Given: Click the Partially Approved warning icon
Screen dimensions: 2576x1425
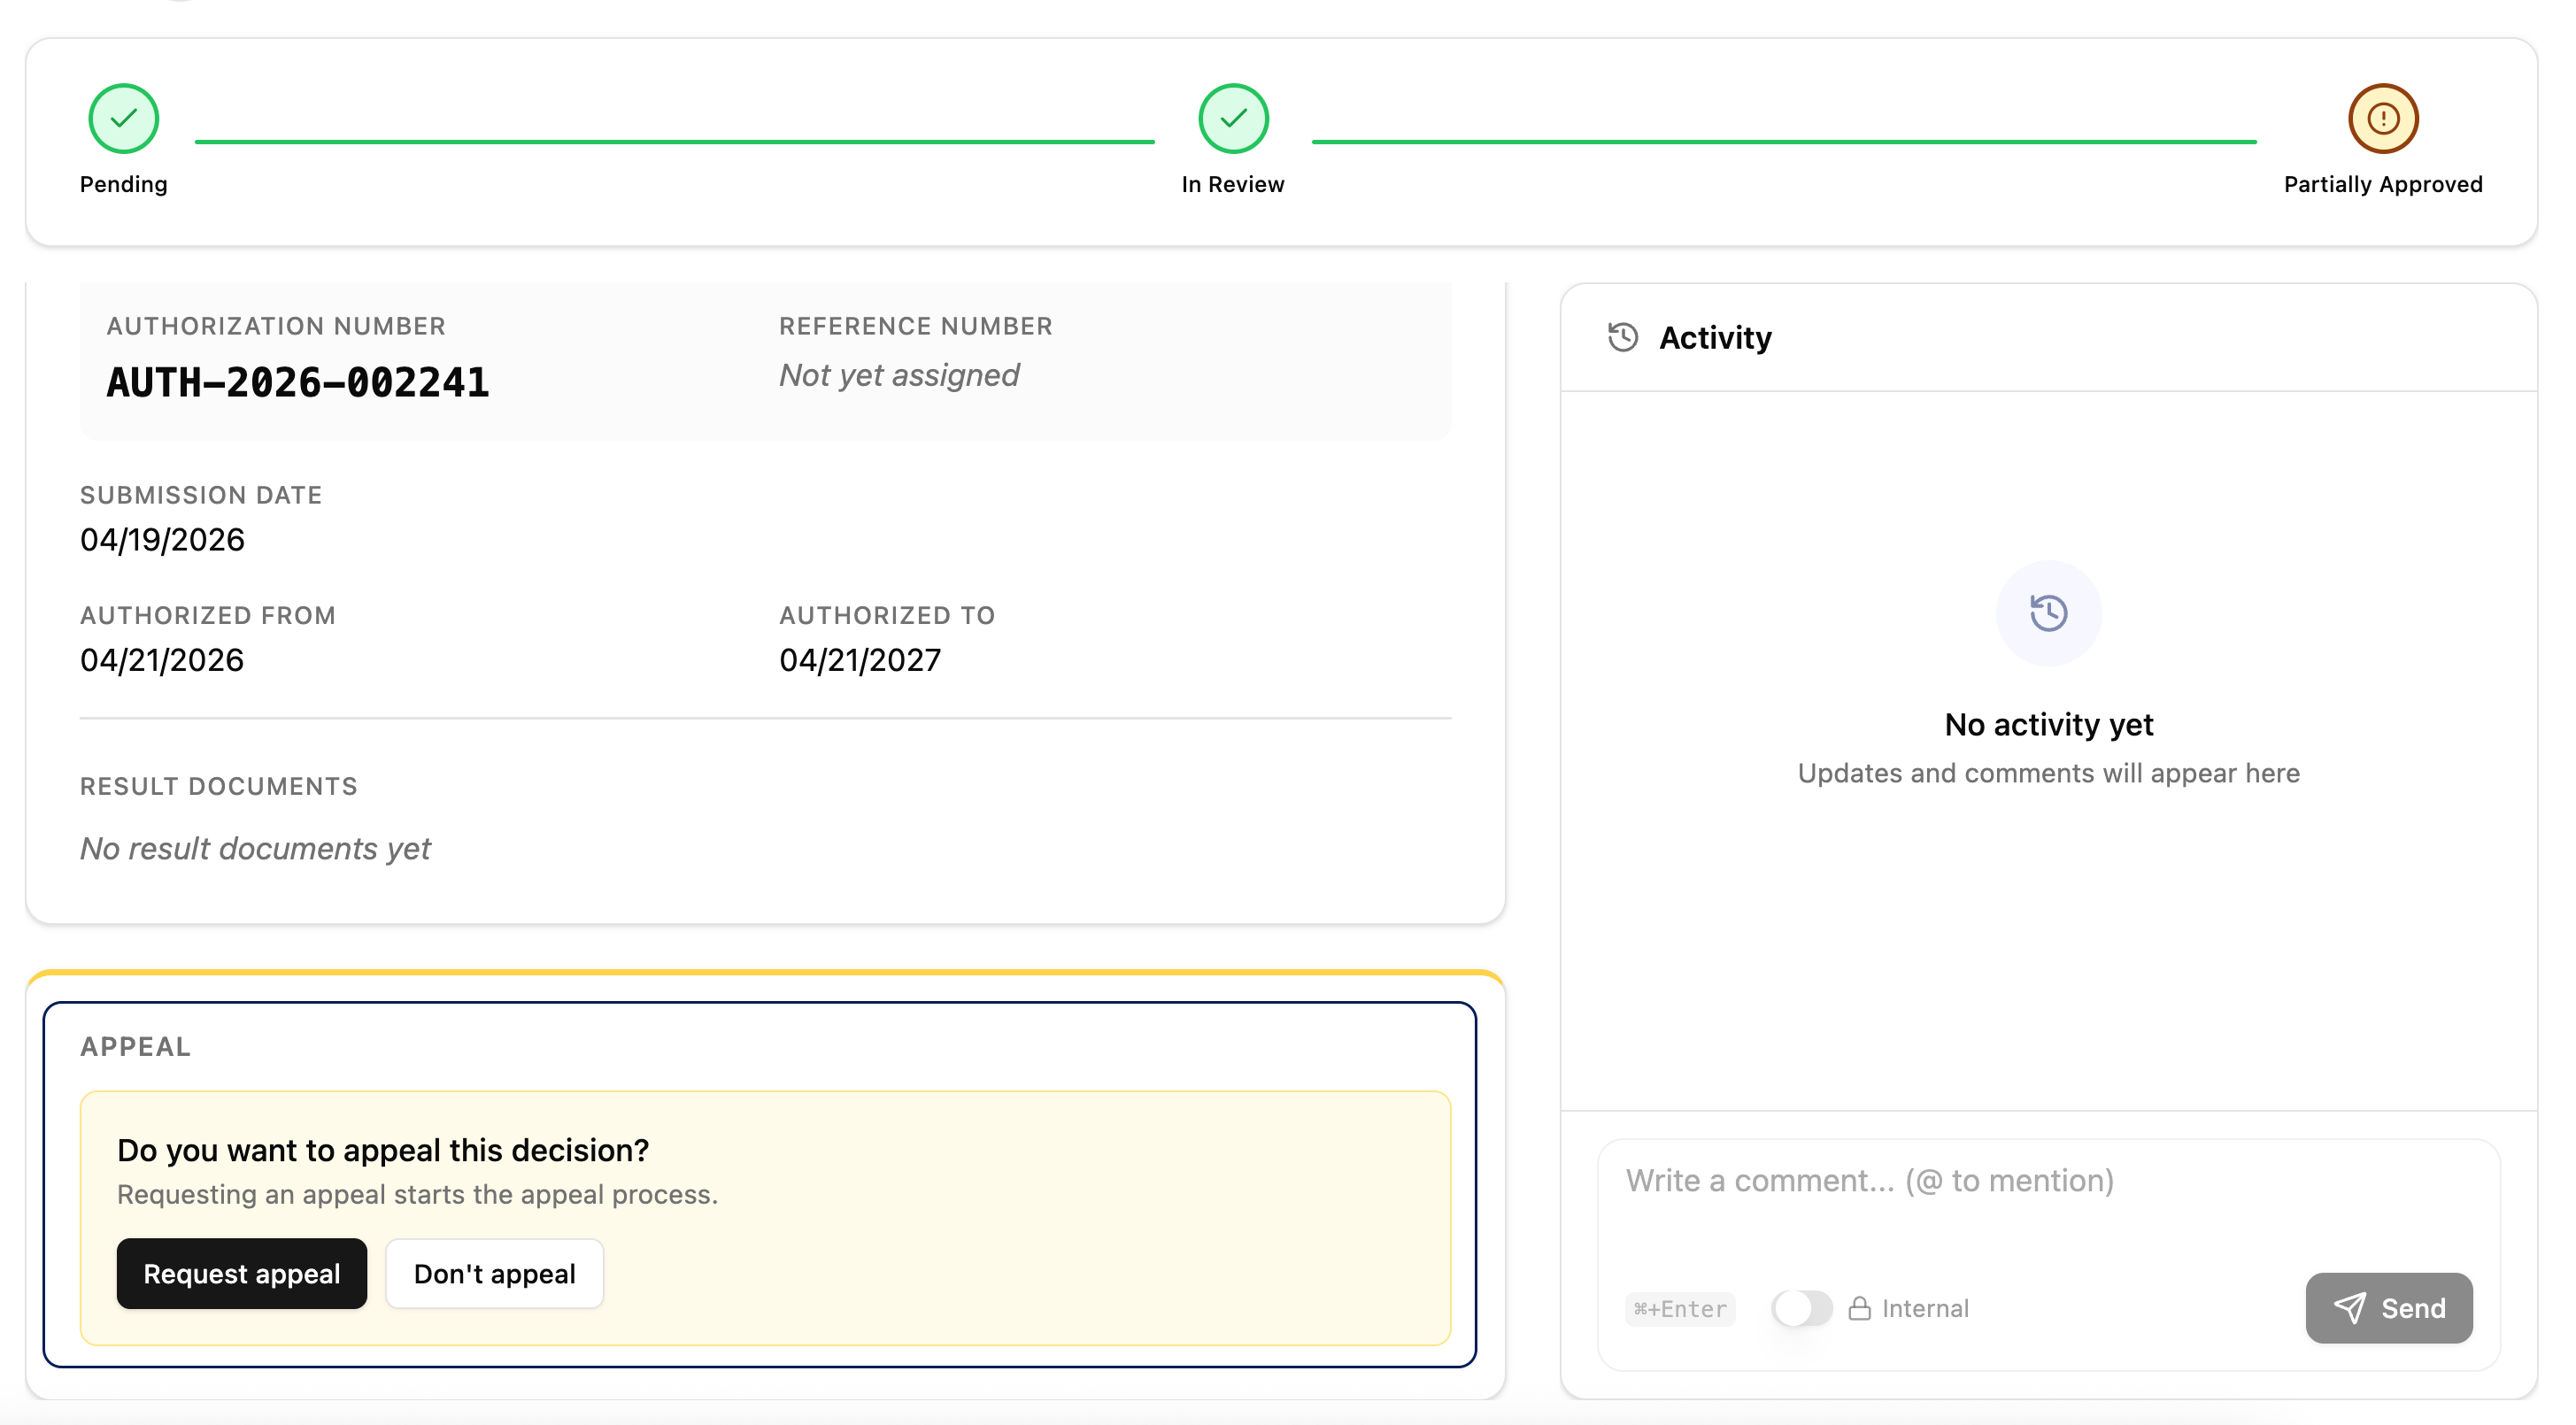Looking at the screenshot, I should tap(2383, 118).
